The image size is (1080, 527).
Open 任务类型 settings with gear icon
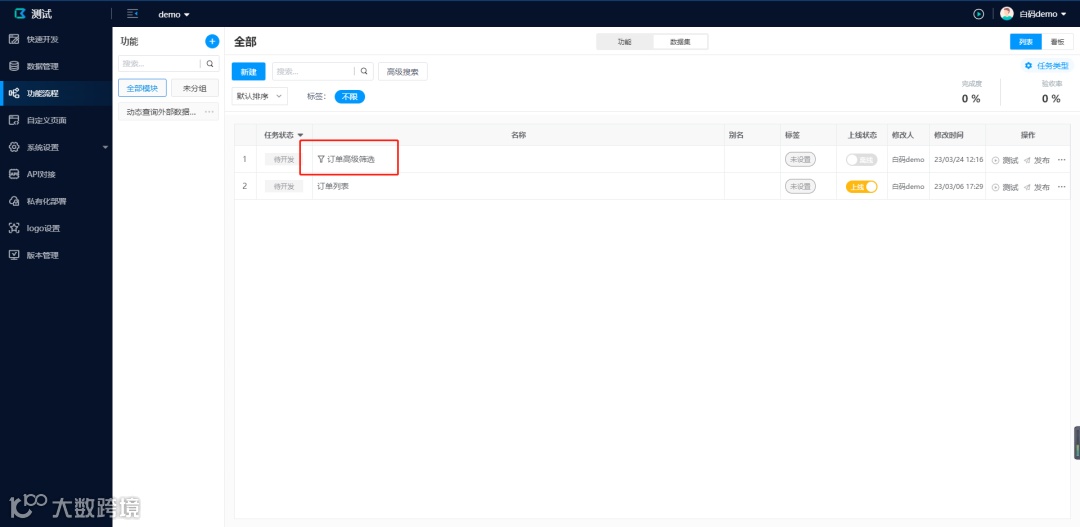tap(1047, 65)
